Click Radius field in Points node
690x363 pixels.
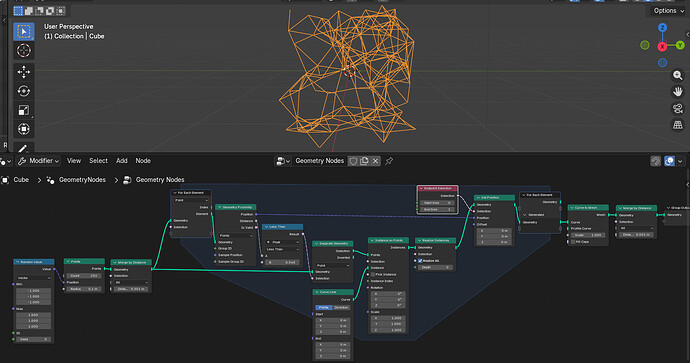[x=84, y=289]
